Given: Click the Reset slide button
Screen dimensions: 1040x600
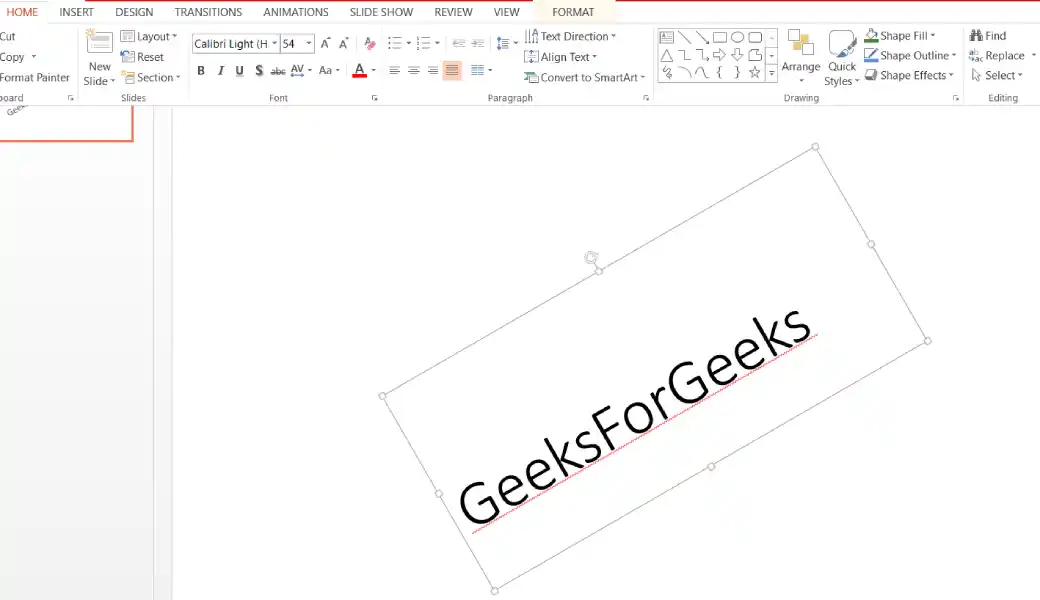Looking at the screenshot, I should coord(143,57).
